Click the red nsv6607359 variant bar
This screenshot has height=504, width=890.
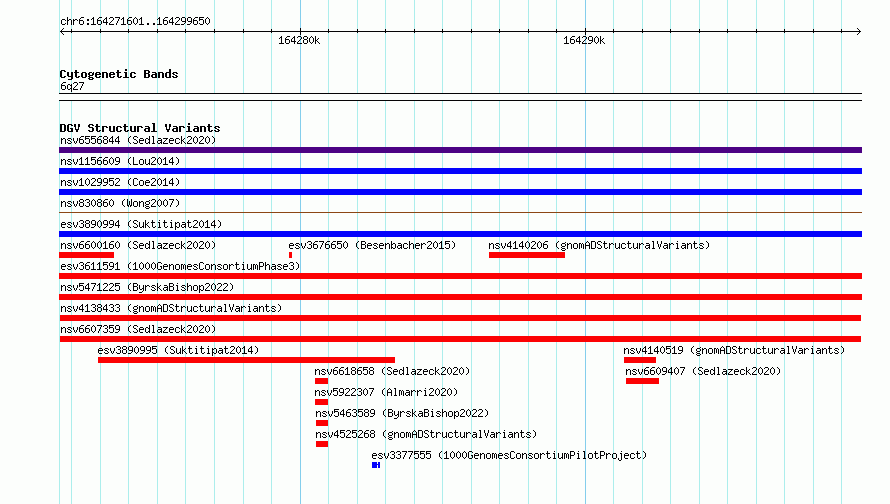[x=460, y=339]
